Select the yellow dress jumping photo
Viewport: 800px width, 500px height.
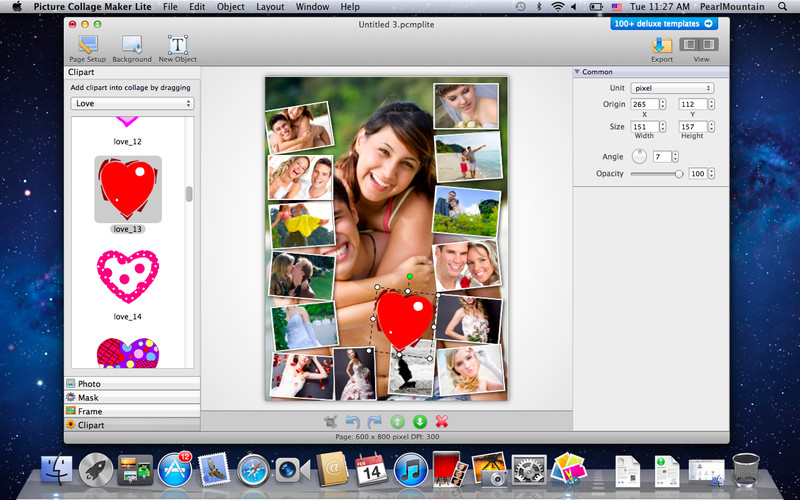[x=302, y=225]
